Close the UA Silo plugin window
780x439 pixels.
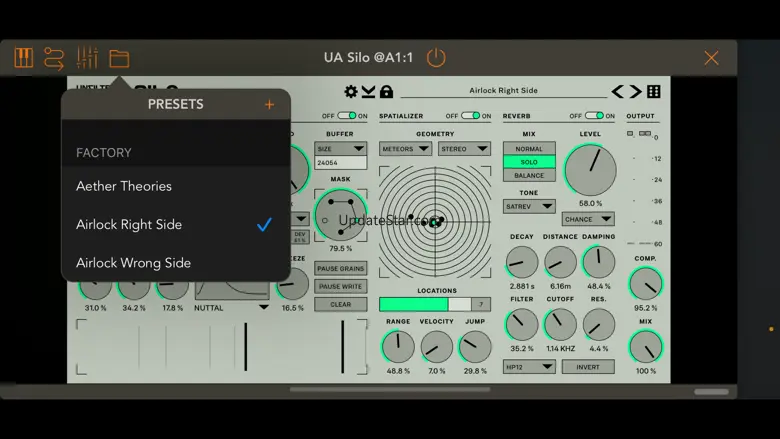pos(711,58)
